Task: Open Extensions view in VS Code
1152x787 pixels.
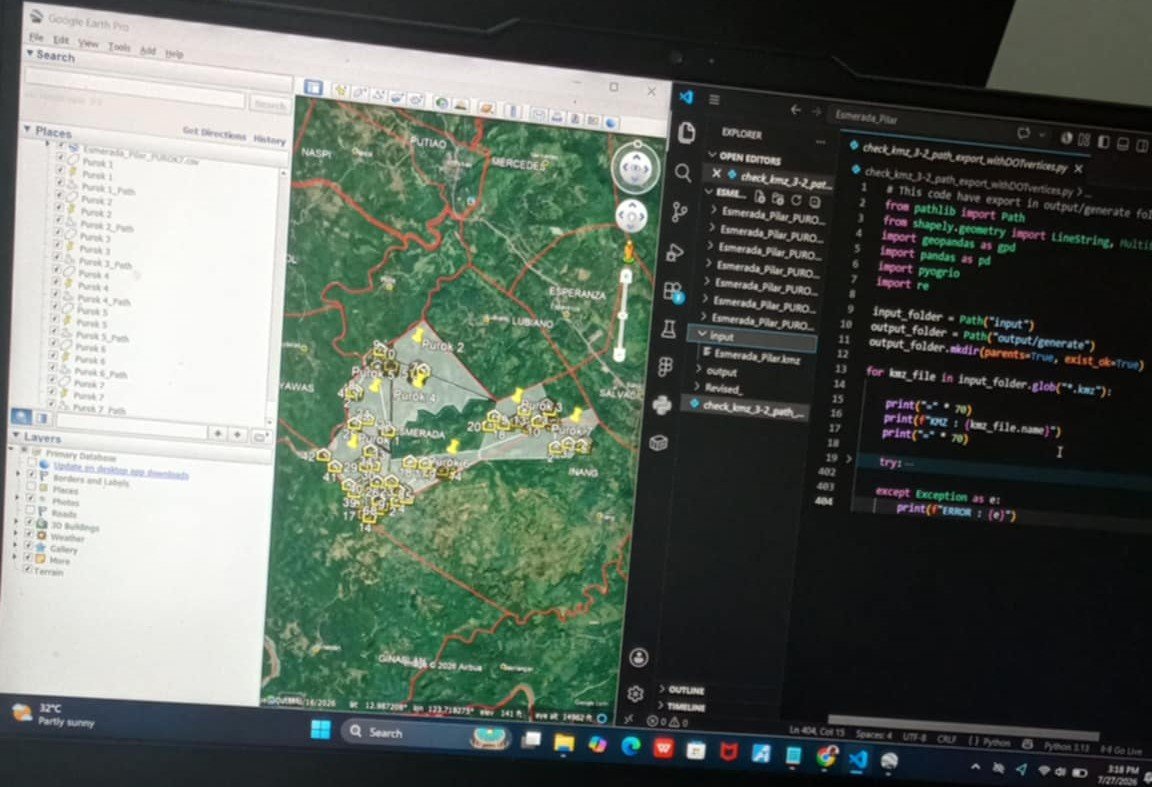Action: (673, 291)
